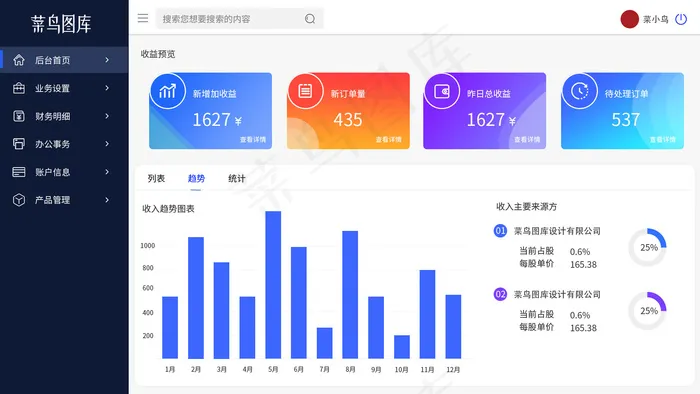Select the 趋势 tab
This screenshot has height=394, width=700.
[x=196, y=178]
